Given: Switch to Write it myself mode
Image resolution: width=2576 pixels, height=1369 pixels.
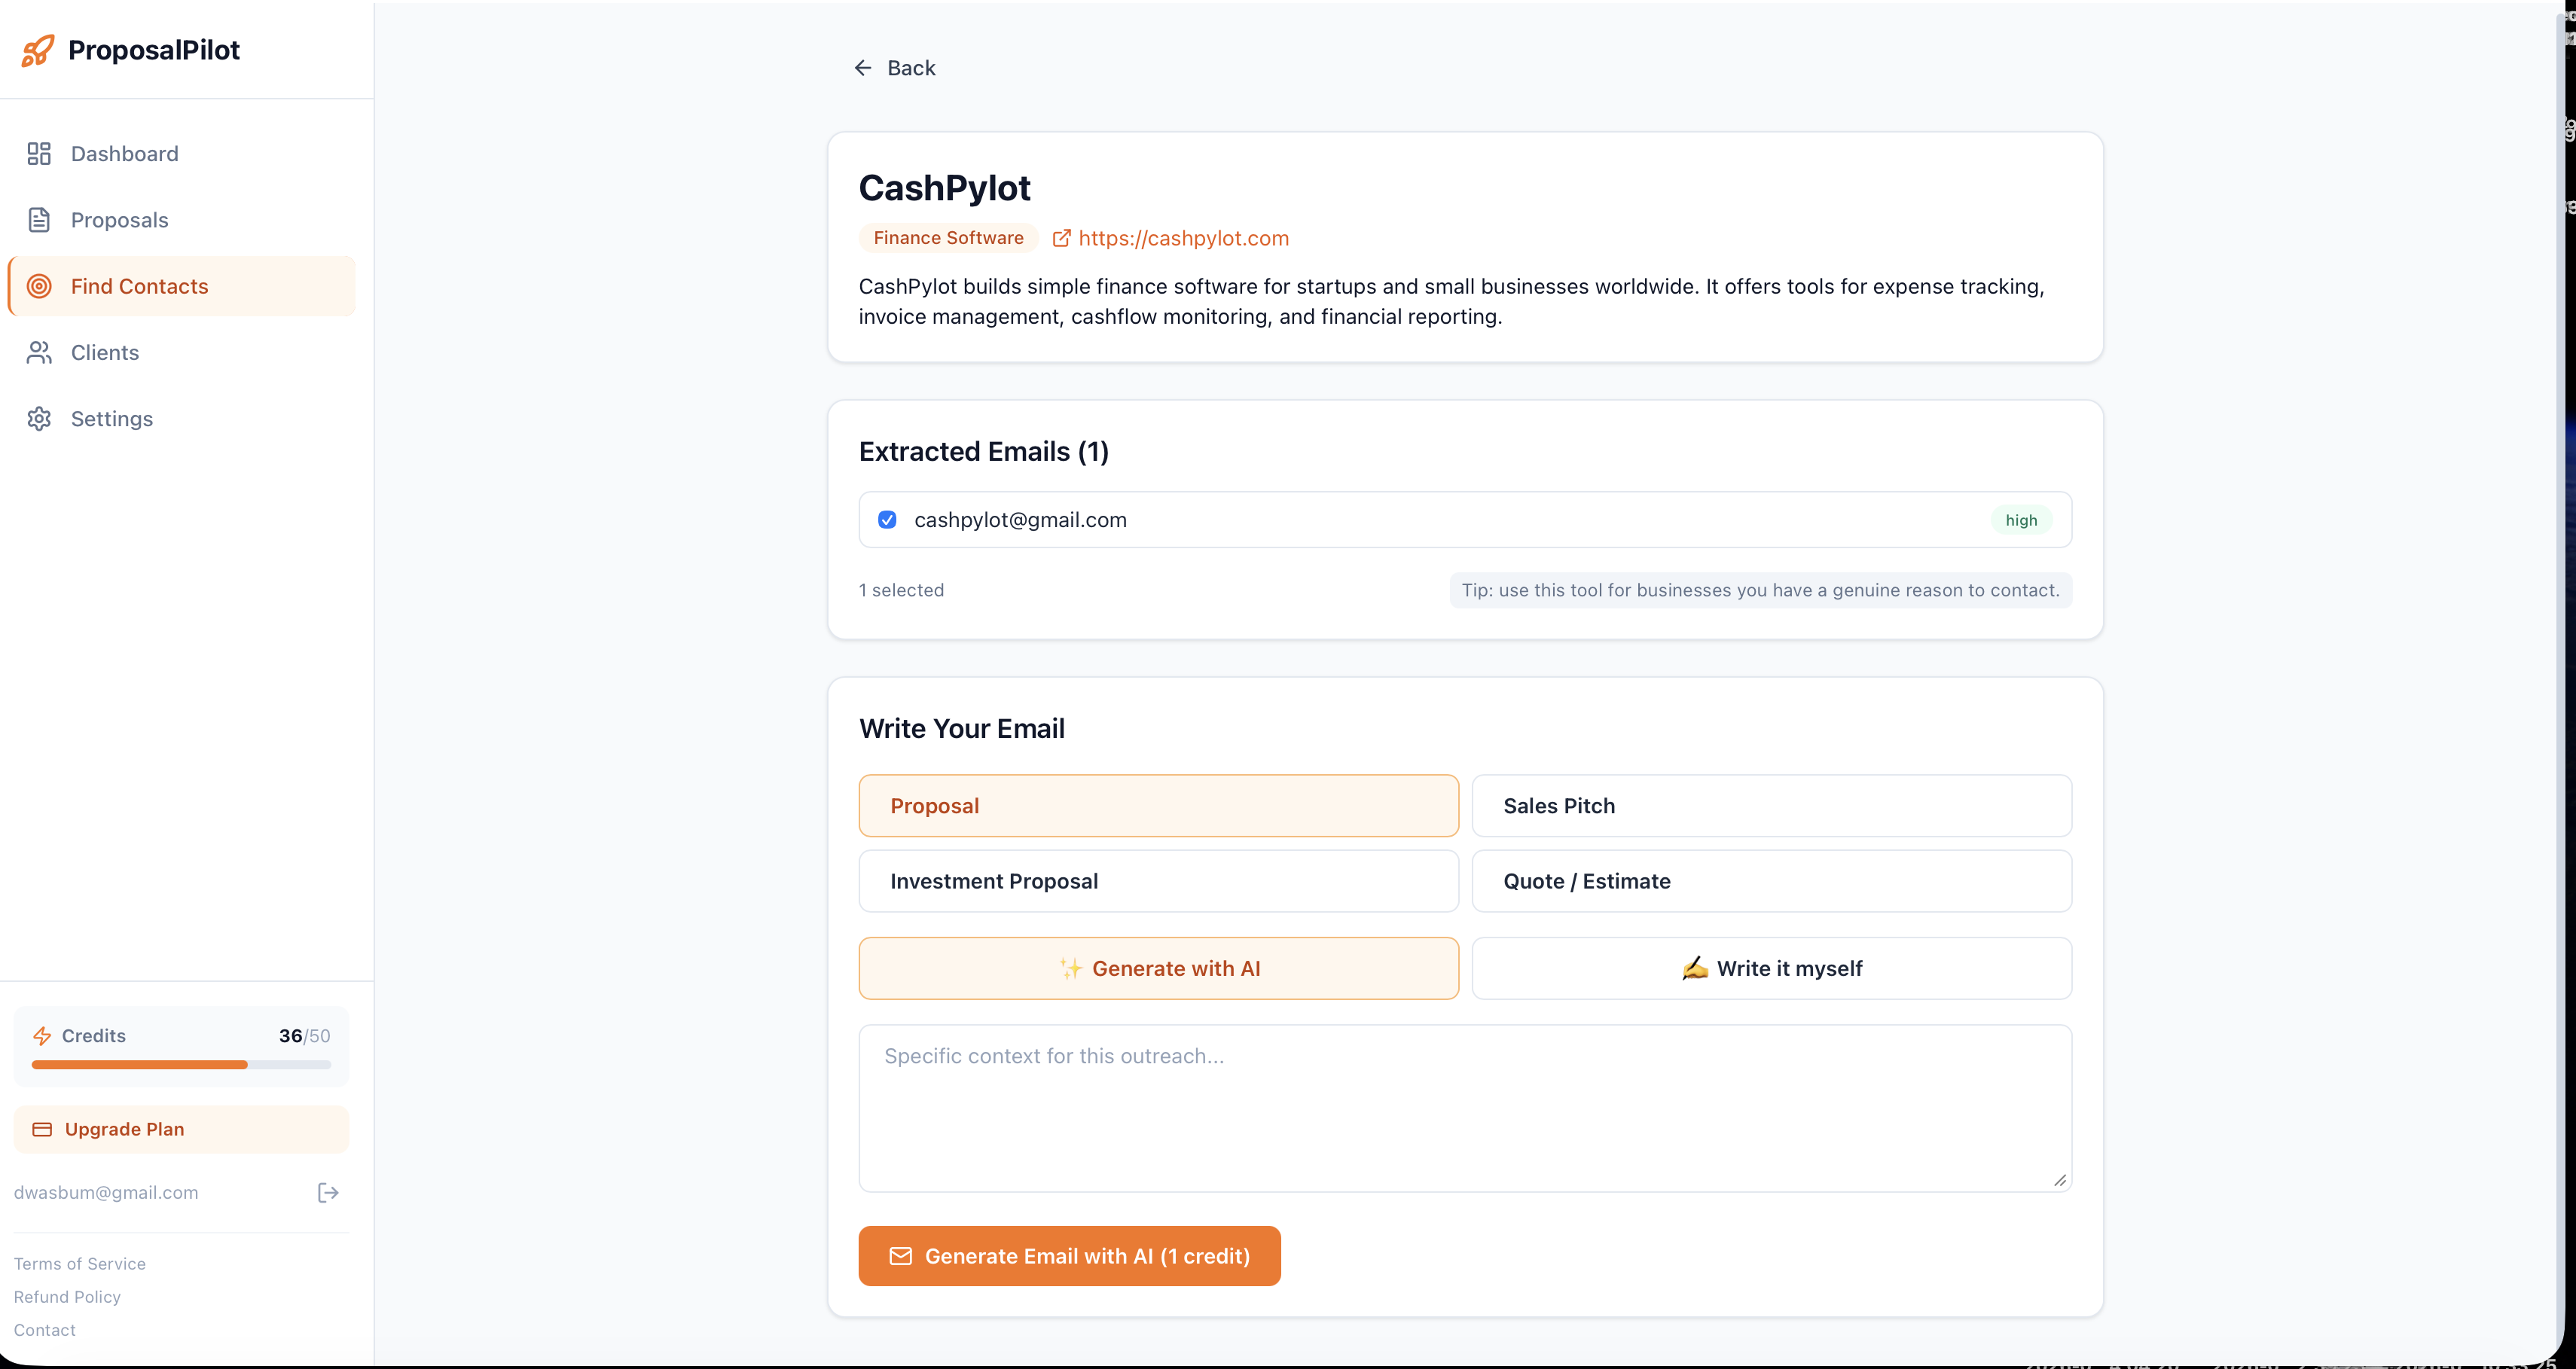Looking at the screenshot, I should click(x=1771, y=968).
